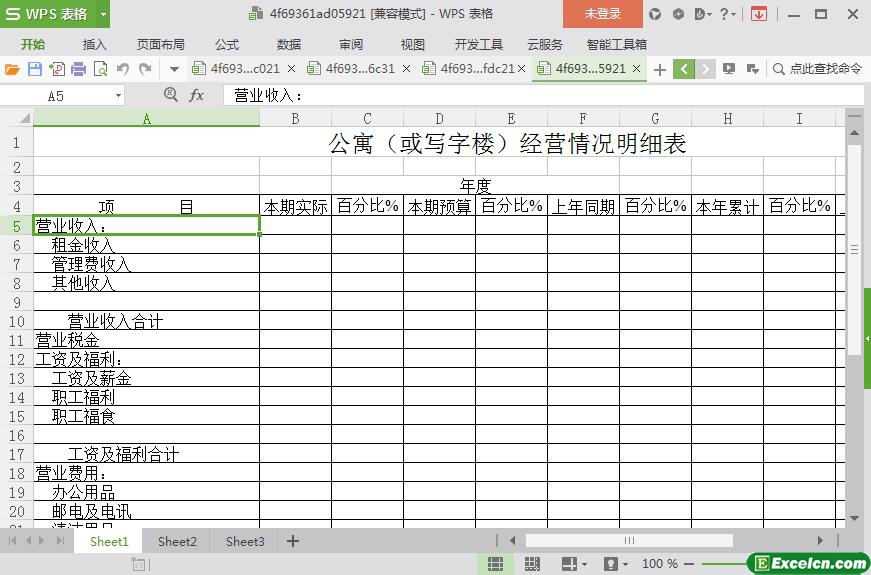Click the horizontal scrollbar thumb

point(629,541)
